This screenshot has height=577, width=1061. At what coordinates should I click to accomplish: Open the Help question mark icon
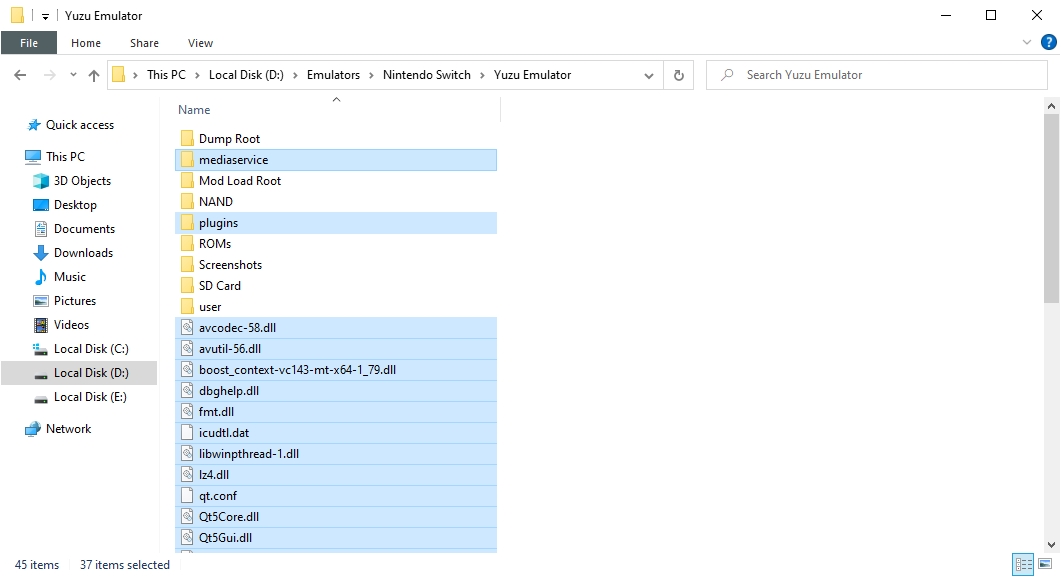[x=1048, y=43]
